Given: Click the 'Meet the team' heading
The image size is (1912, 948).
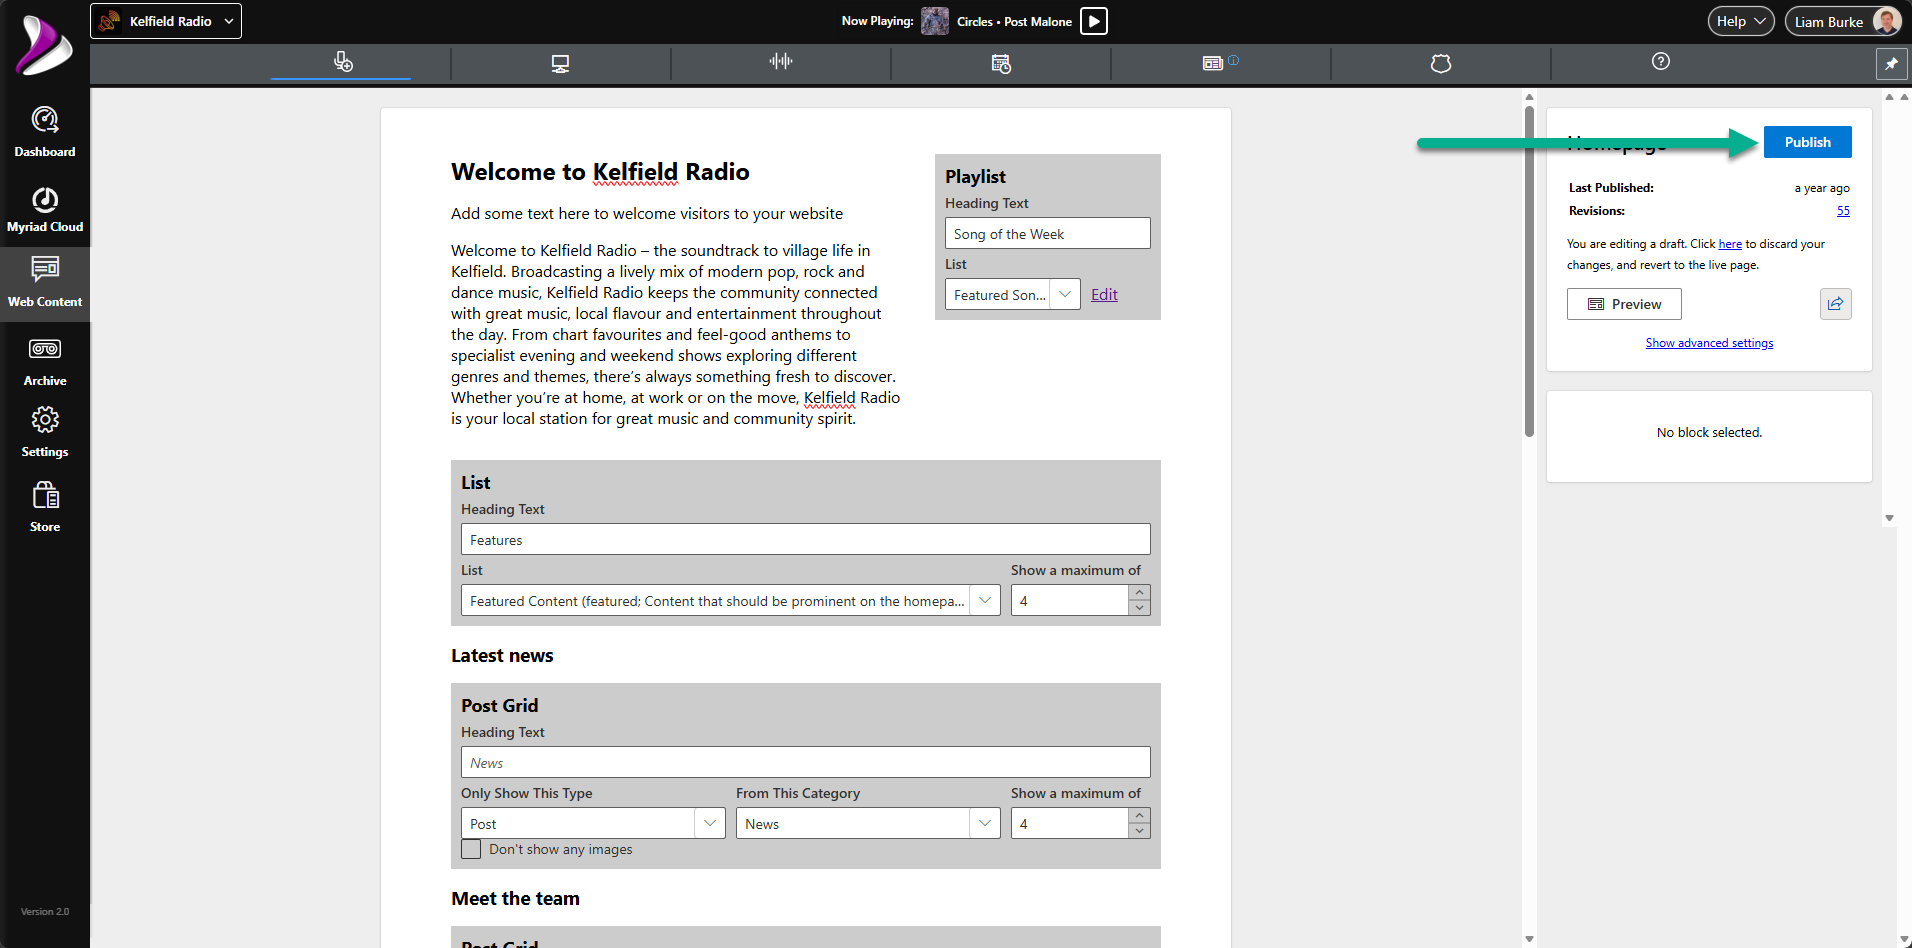Looking at the screenshot, I should tap(515, 899).
